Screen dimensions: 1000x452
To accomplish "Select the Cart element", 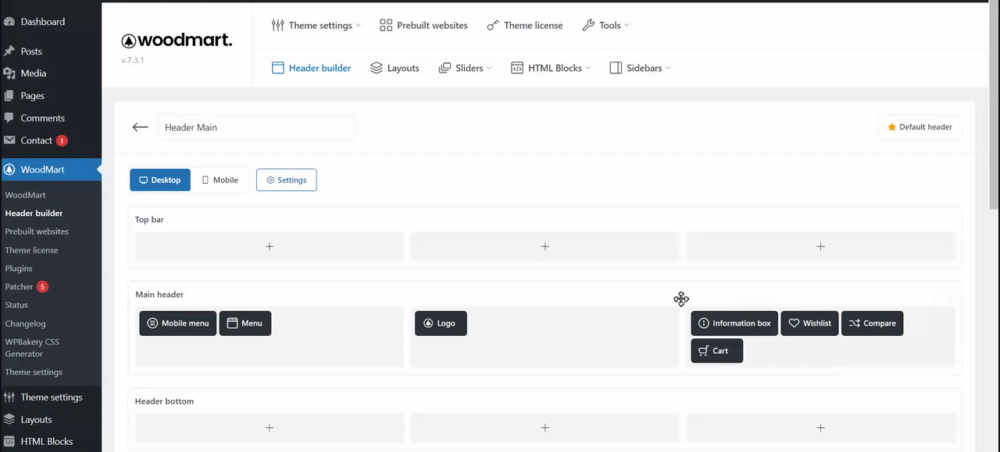I will [717, 351].
